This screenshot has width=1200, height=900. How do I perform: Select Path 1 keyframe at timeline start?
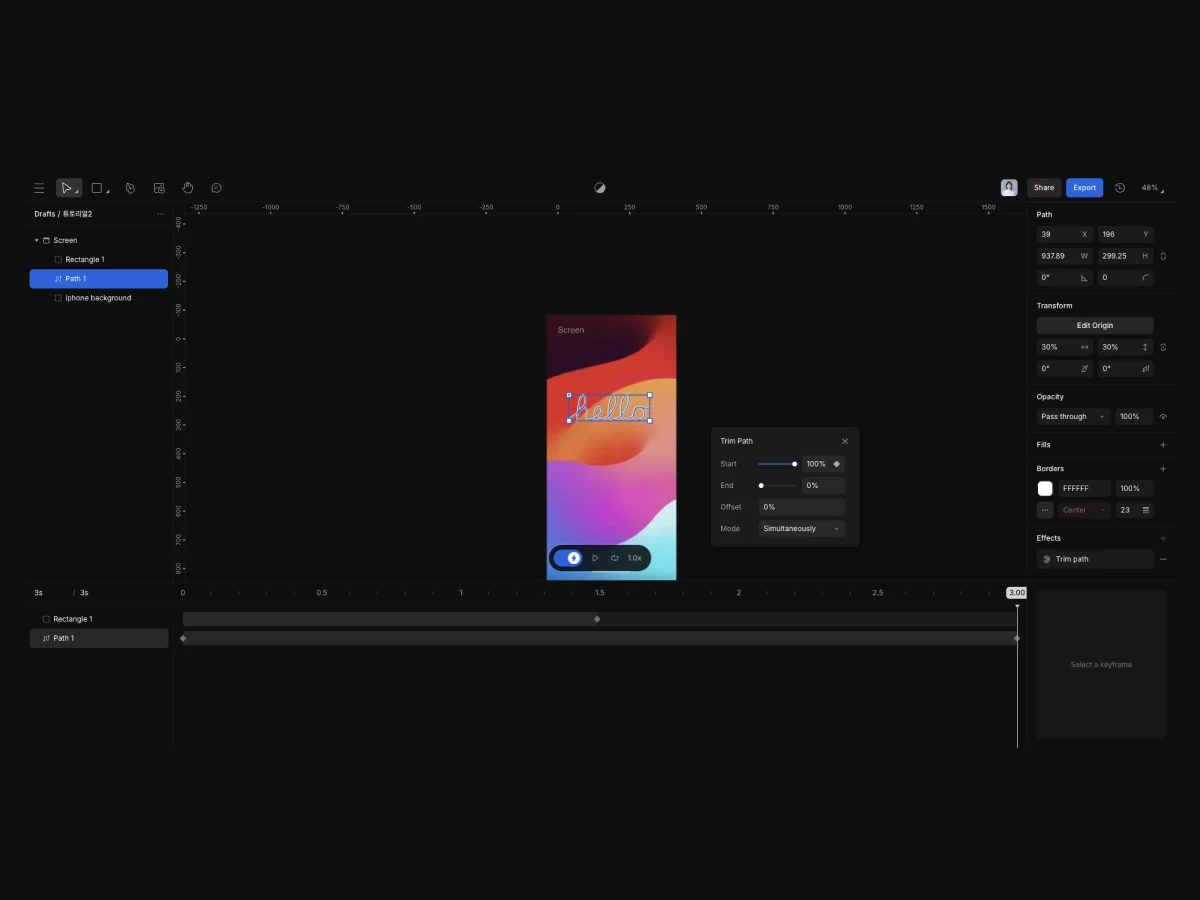pos(183,638)
